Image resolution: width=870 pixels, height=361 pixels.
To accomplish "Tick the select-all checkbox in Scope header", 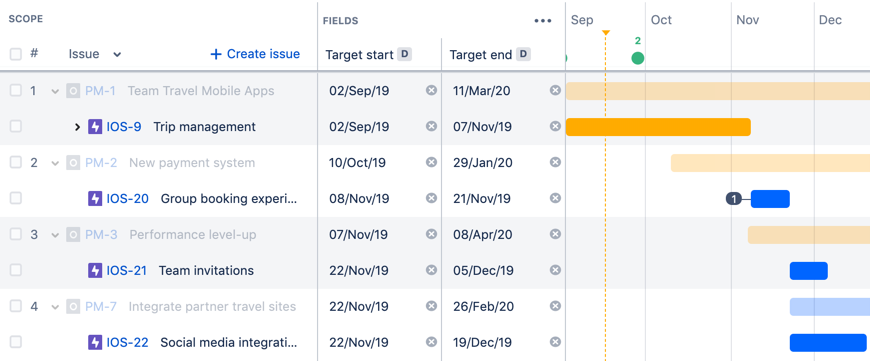I will click(16, 54).
